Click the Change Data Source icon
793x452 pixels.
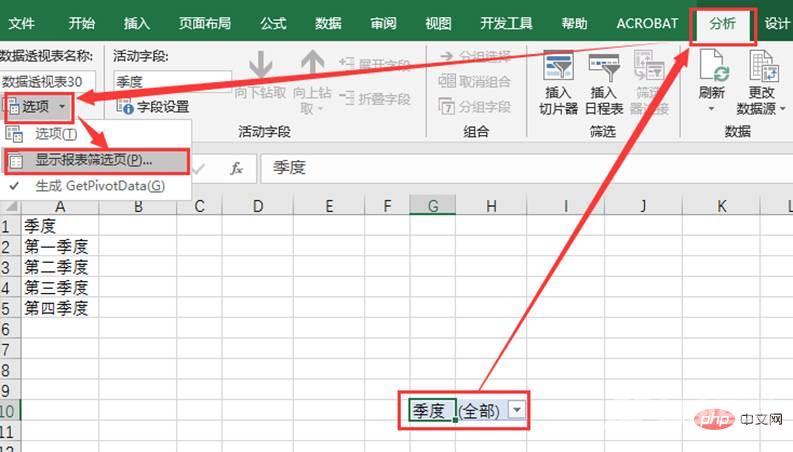pos(763,70)
